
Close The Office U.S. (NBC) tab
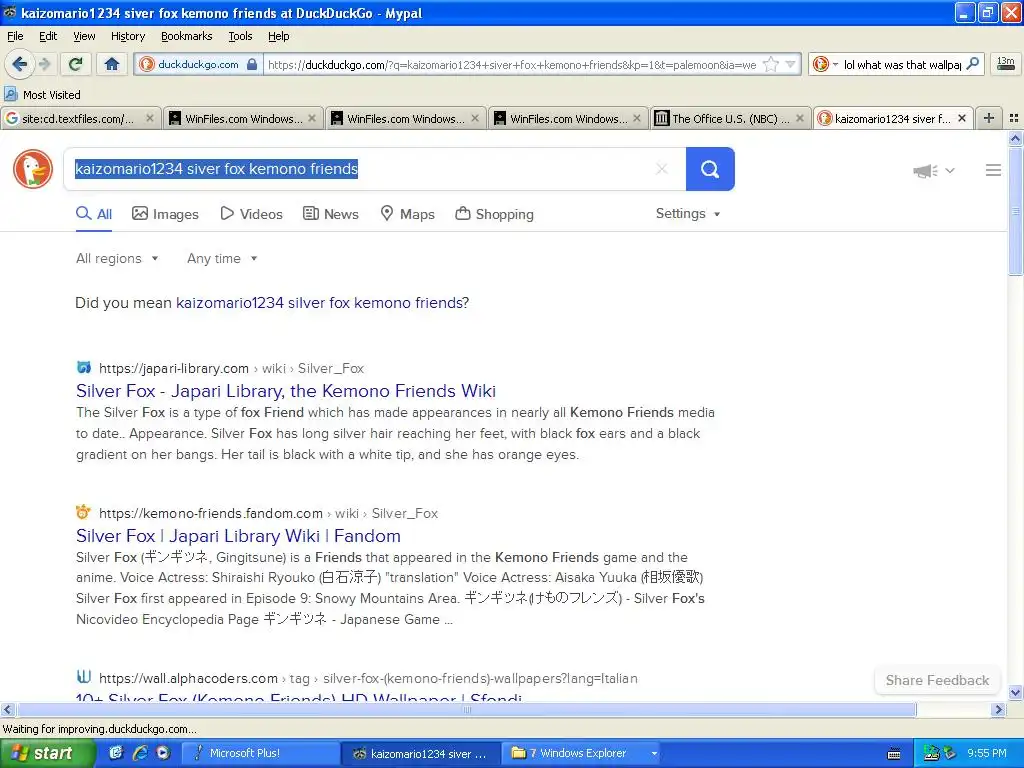click(x=799, y=118)
